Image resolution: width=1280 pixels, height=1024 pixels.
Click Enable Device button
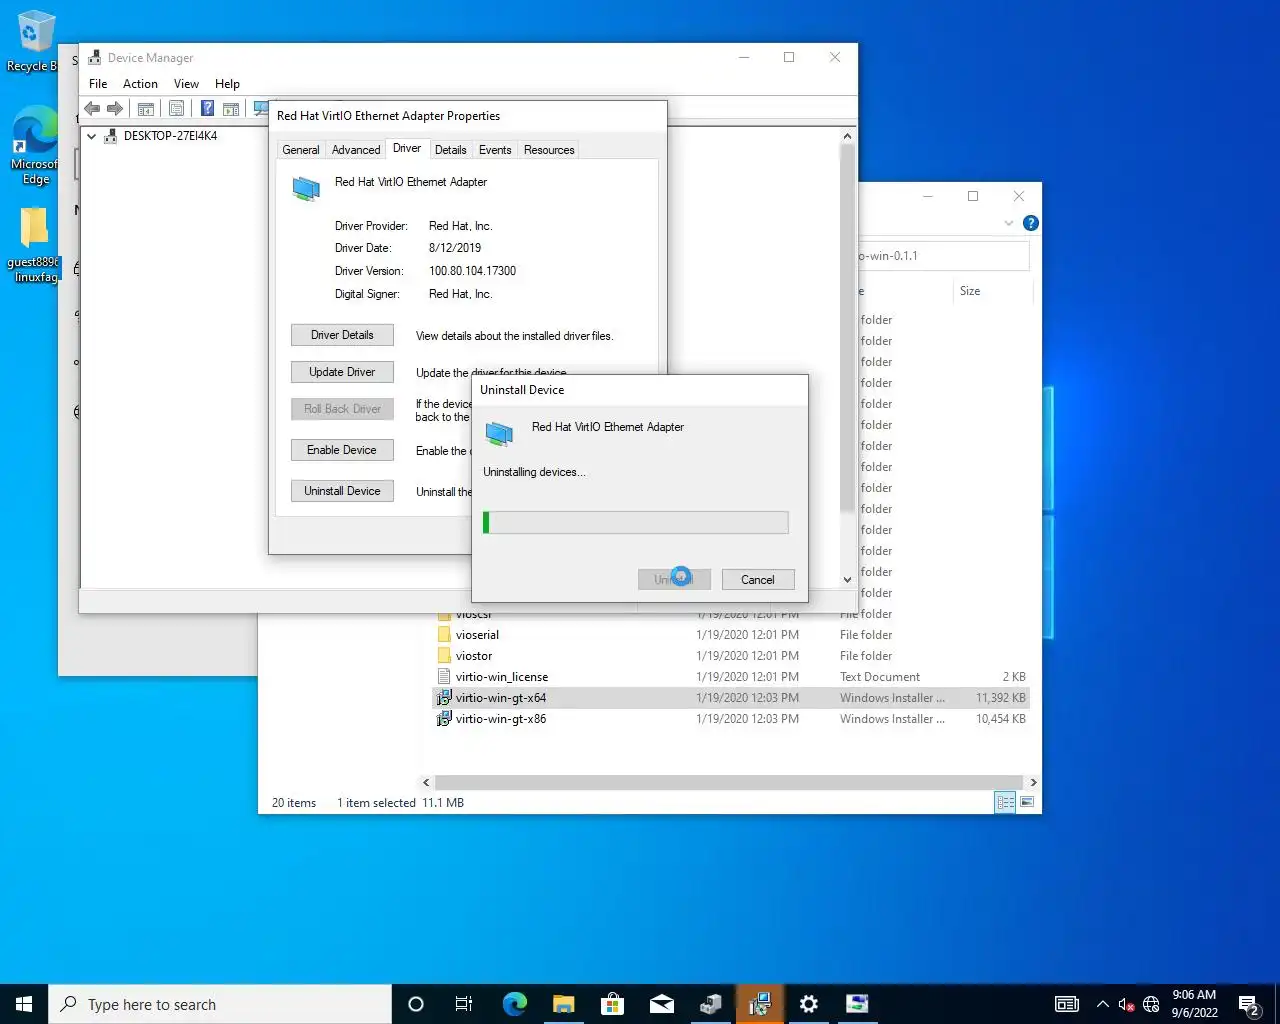tap(342, 450)
